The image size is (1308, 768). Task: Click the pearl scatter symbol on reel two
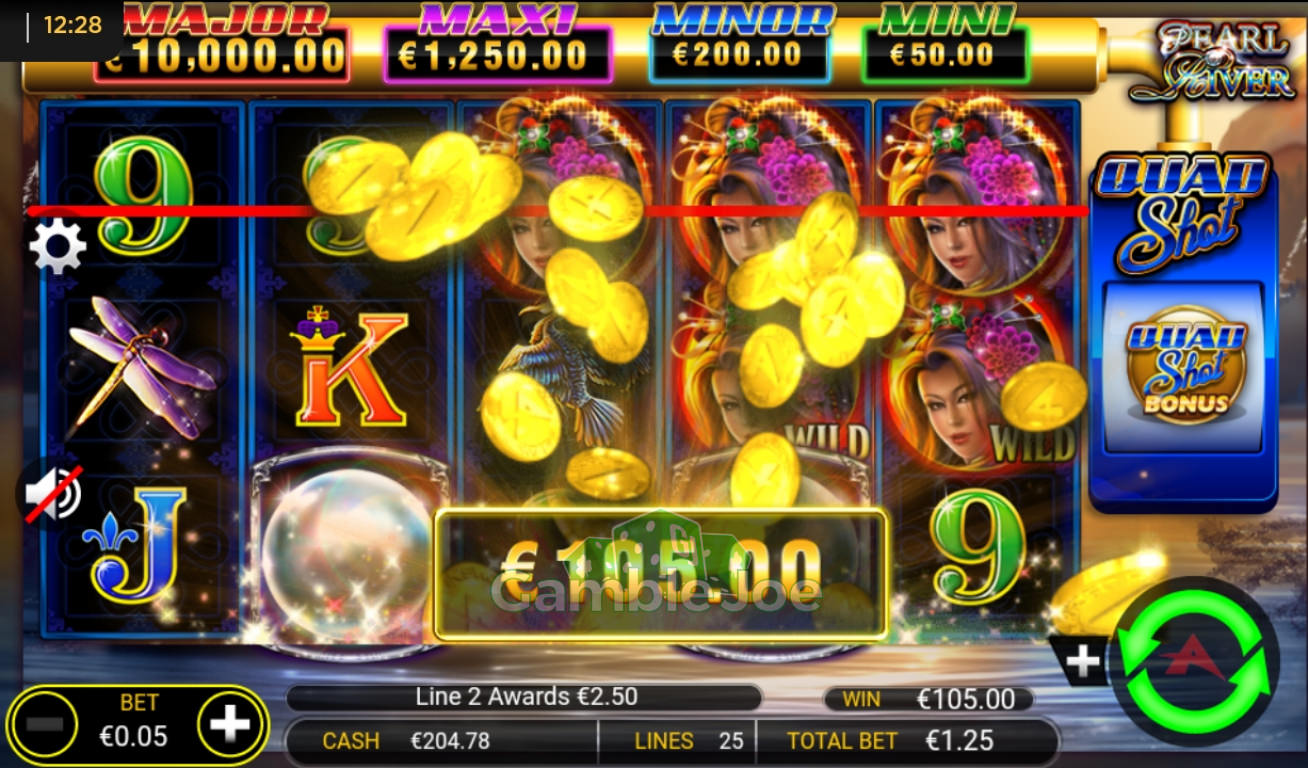coord(348,547)
